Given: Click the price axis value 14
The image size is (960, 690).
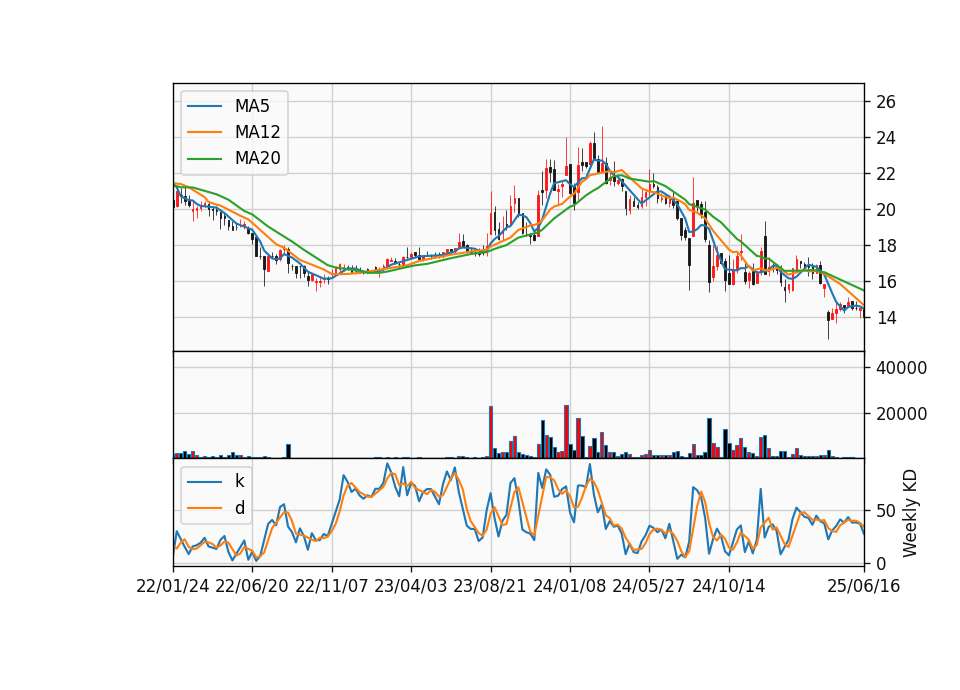Looking at the screenshot, I should click(886, 317).
